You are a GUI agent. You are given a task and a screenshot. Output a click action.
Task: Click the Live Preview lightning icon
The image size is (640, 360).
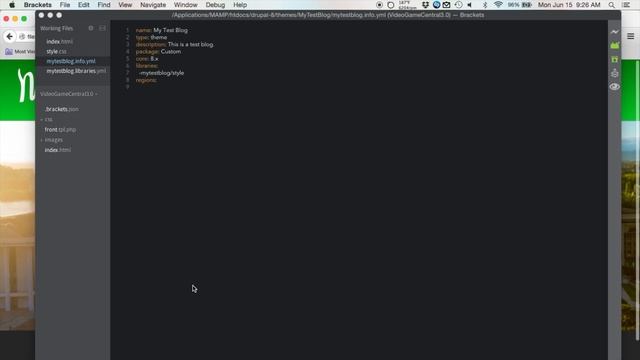pyautogui.click(x=614, y=32)
